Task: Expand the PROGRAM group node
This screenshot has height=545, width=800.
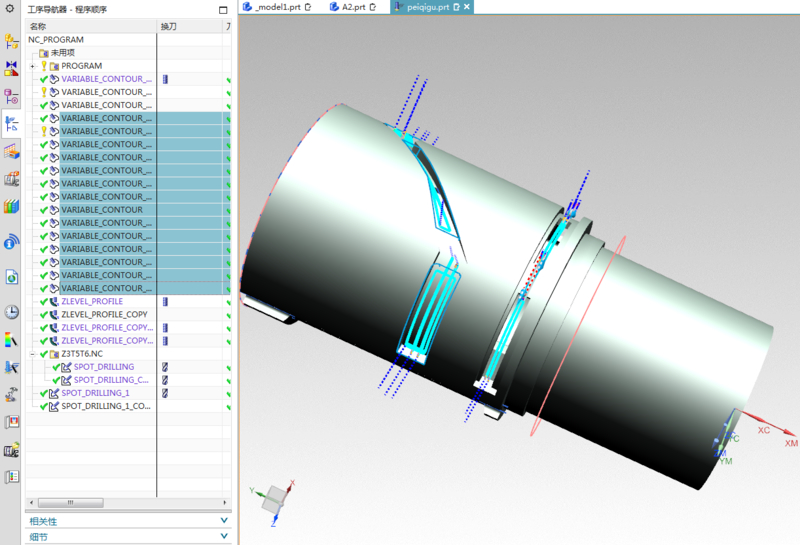Action: (x=32, y=66)
